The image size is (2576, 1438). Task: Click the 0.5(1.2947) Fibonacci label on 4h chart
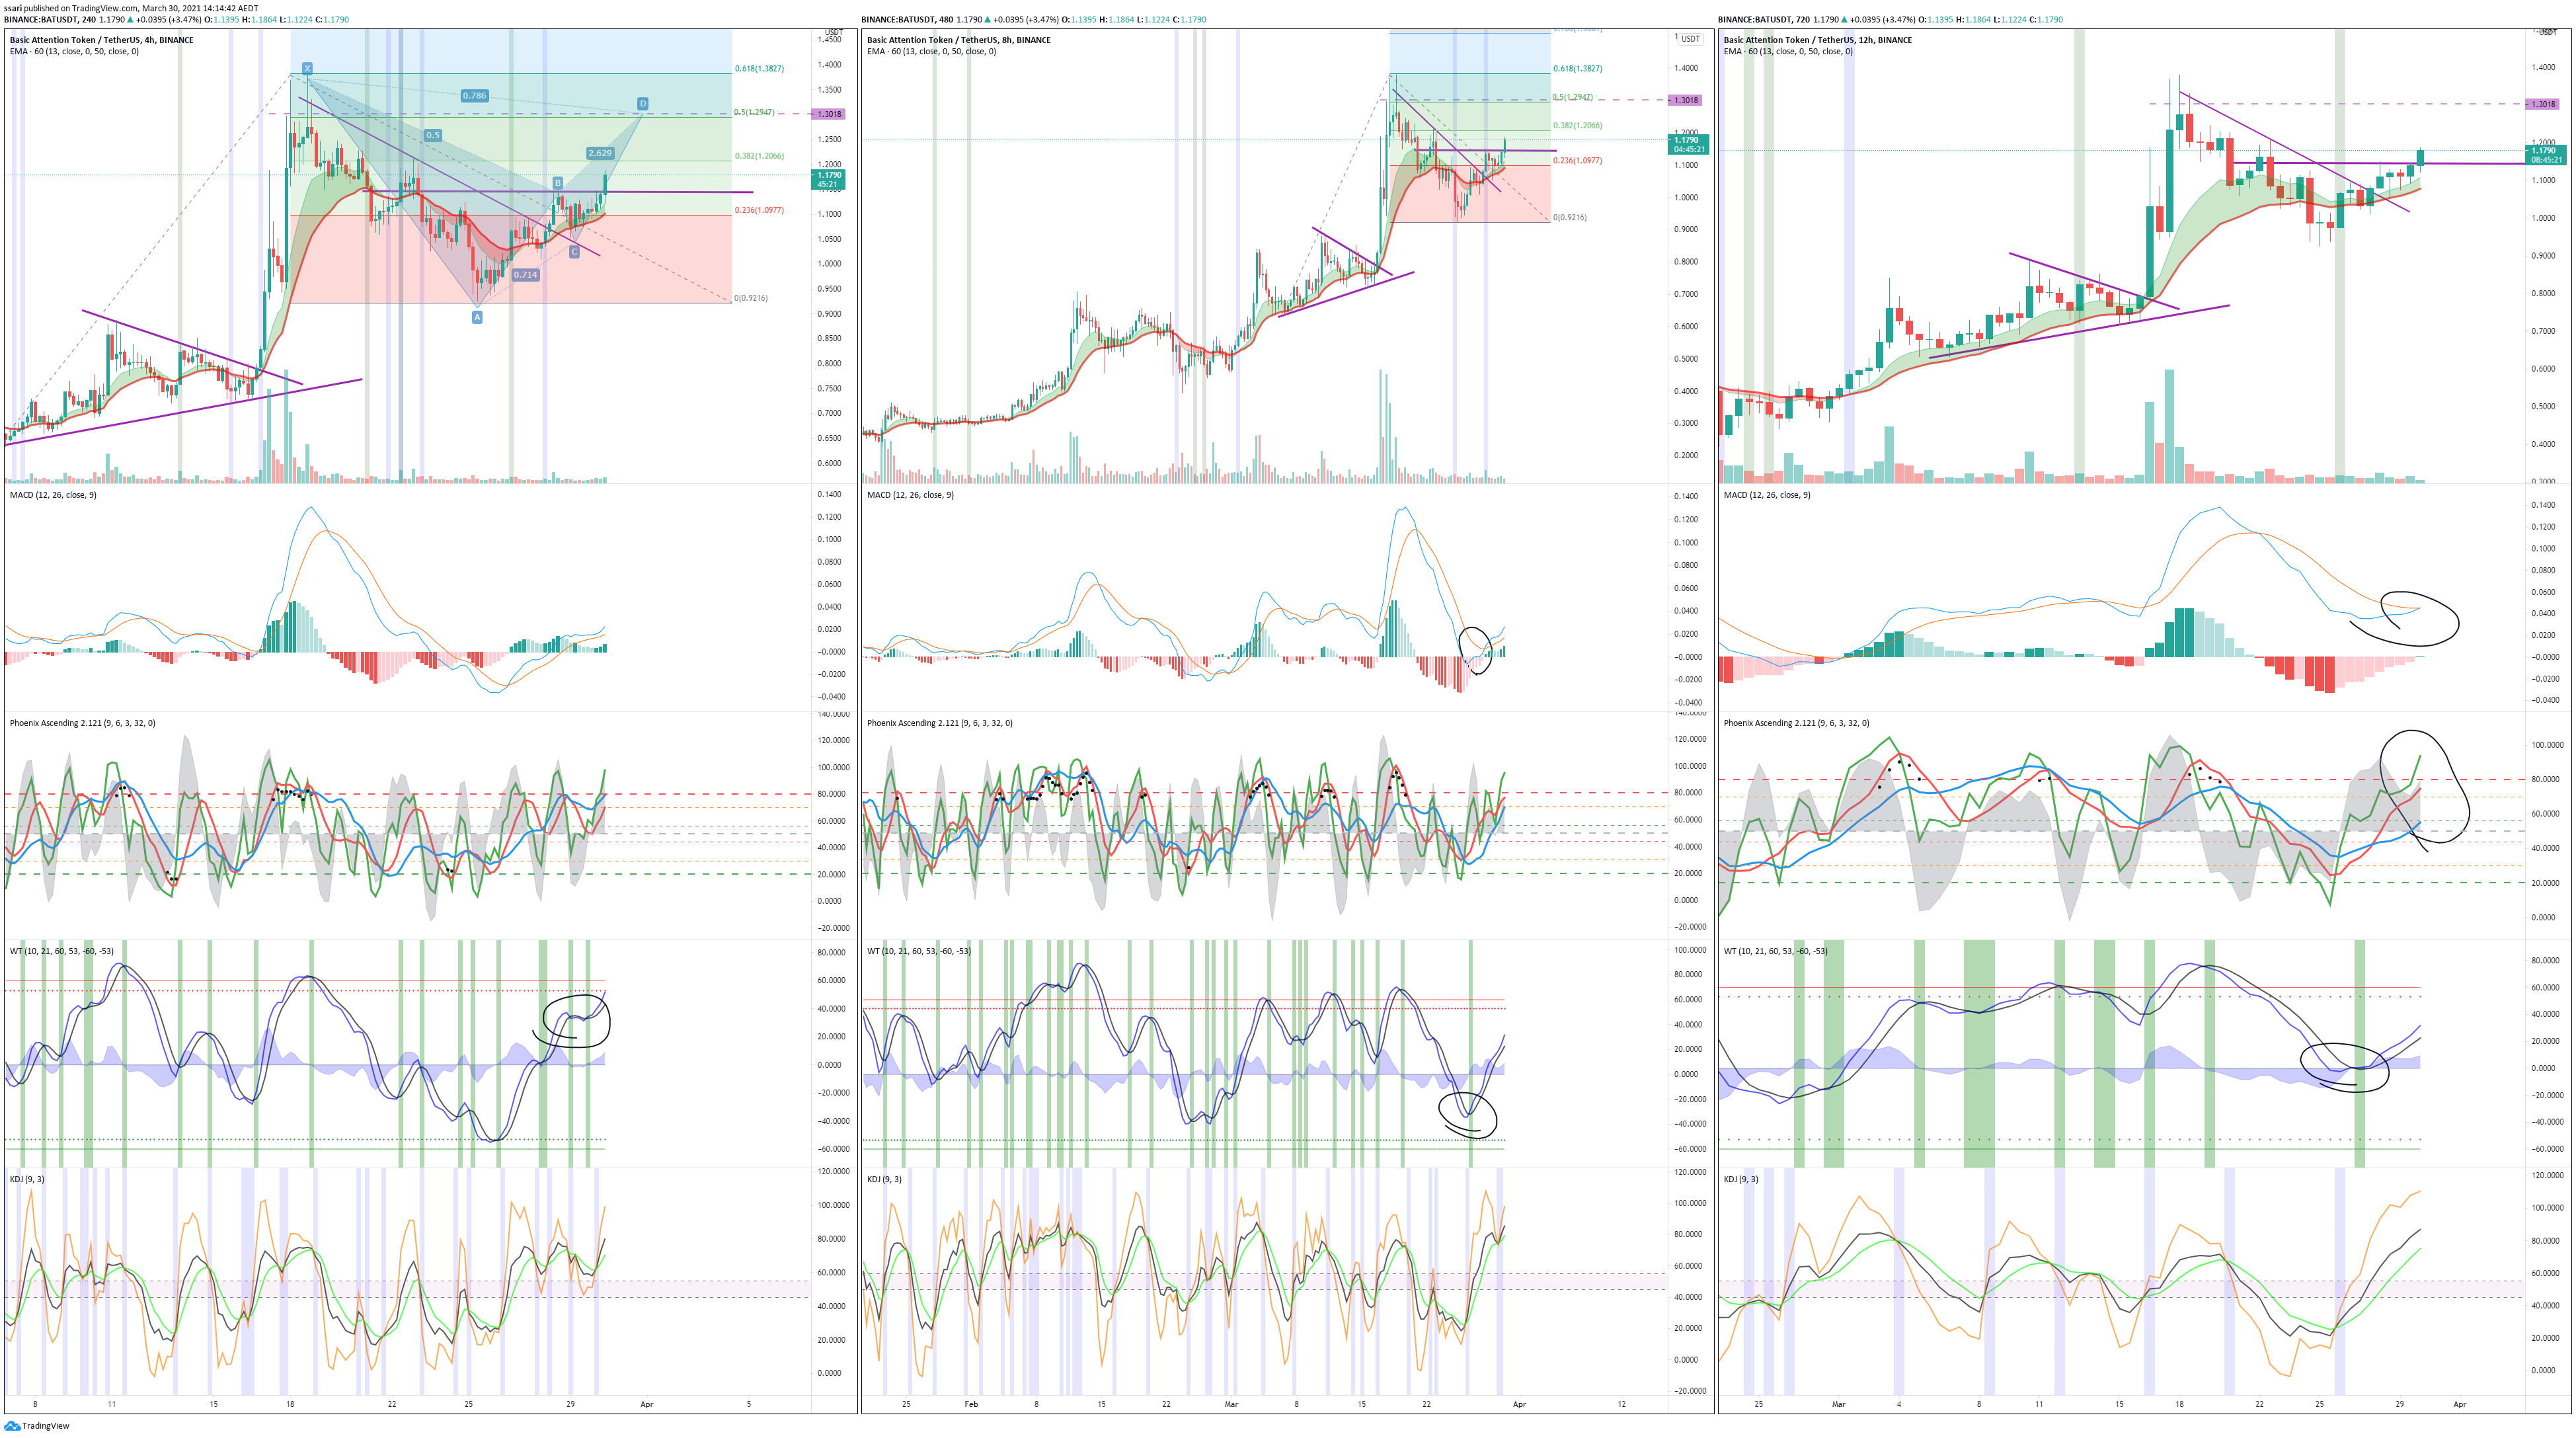click(754, 112)
